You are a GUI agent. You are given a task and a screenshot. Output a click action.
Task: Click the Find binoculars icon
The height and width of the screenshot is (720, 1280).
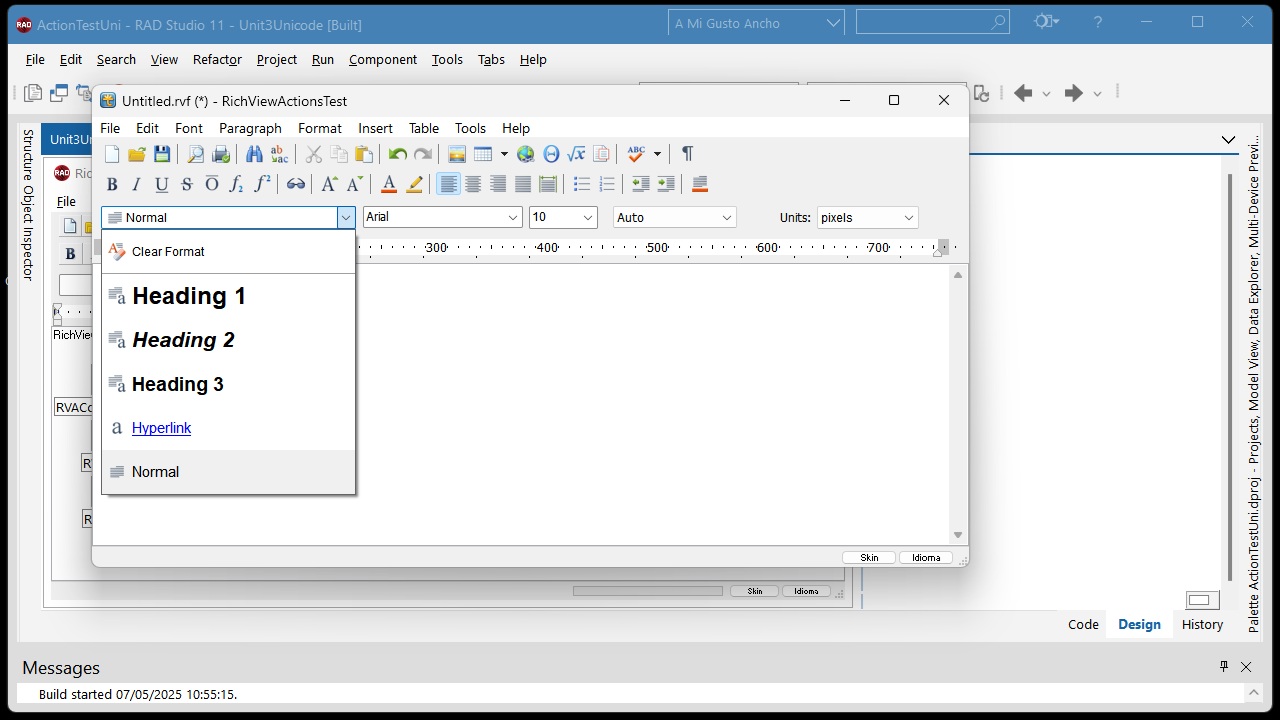pyautogui.click(x=254, y=154)
